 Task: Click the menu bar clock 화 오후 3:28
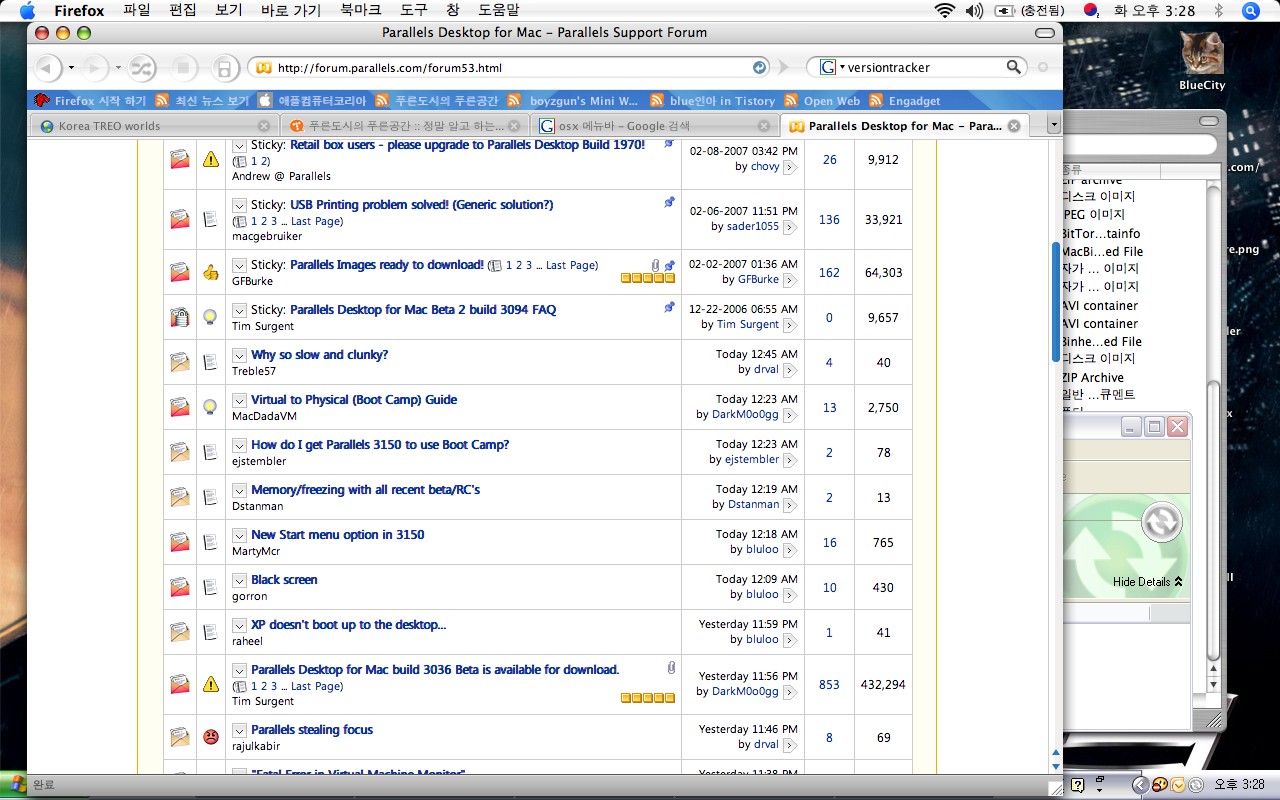pyautogui.click(x=1154, y=11)
